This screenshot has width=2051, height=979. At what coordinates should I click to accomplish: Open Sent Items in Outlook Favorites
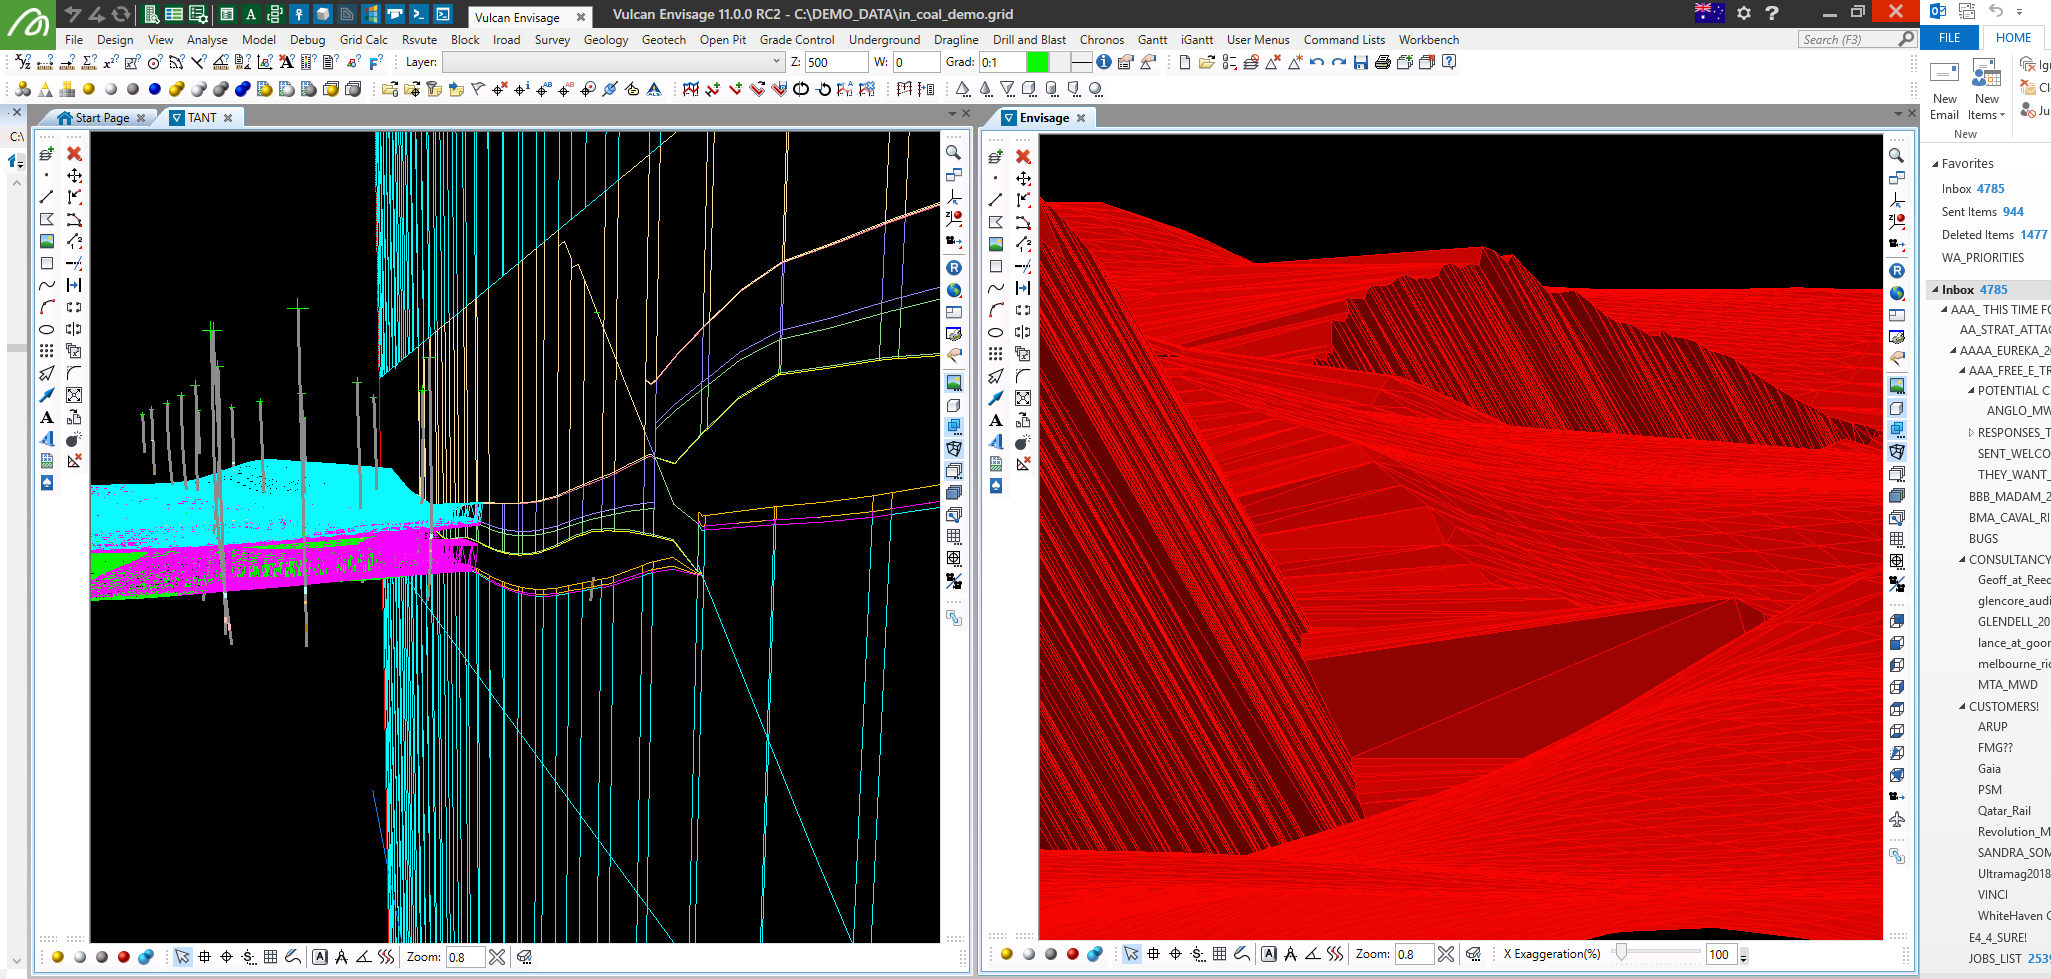click(1968, 212)
